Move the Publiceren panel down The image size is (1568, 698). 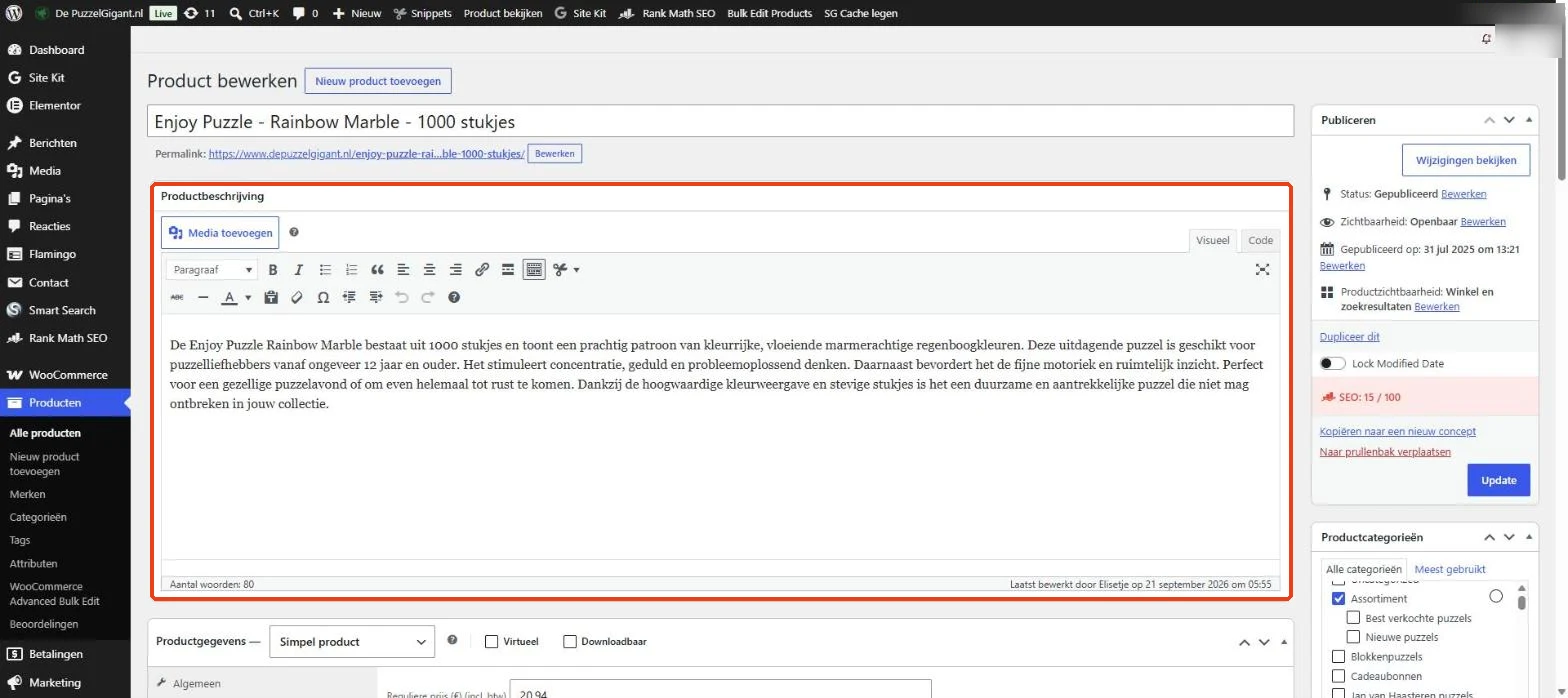(x=1509, y=120)
